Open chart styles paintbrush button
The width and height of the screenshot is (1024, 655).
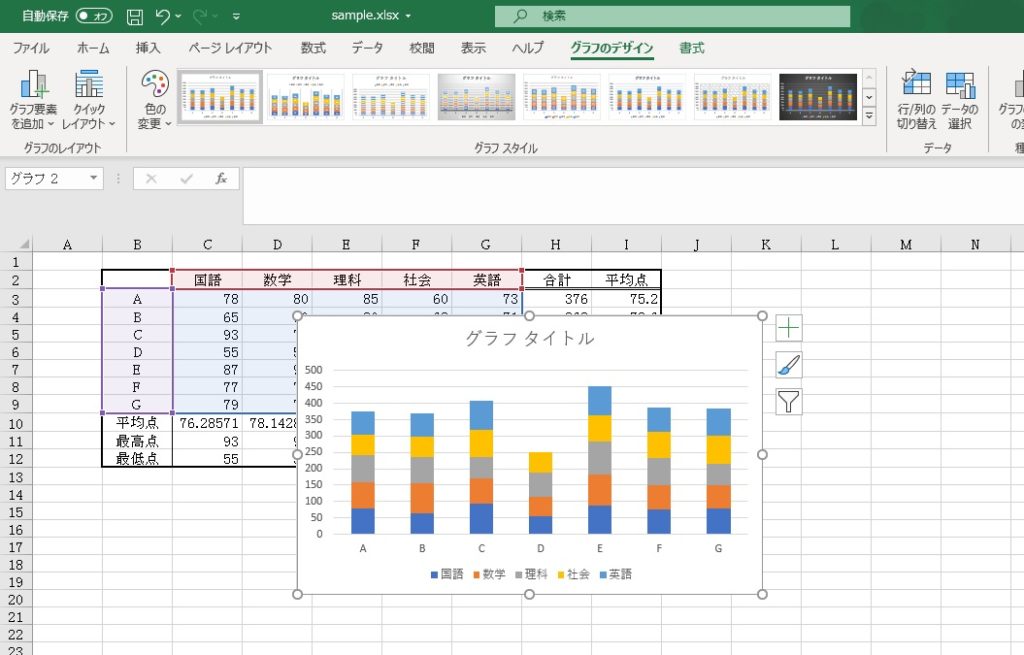[789, 365]
